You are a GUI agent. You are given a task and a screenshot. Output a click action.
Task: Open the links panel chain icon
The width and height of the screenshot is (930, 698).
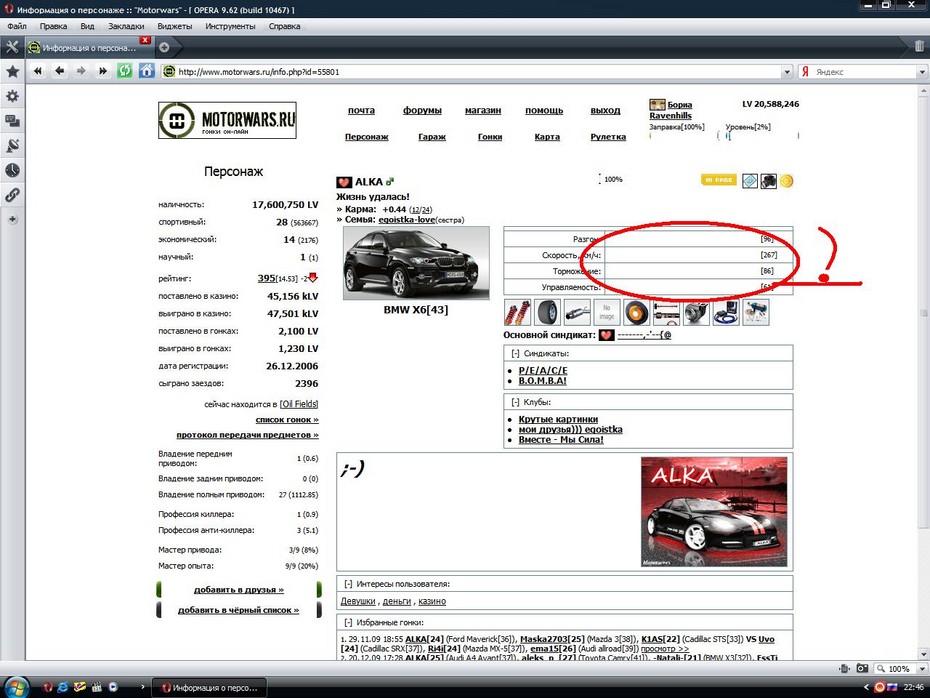tap(12, 195)
